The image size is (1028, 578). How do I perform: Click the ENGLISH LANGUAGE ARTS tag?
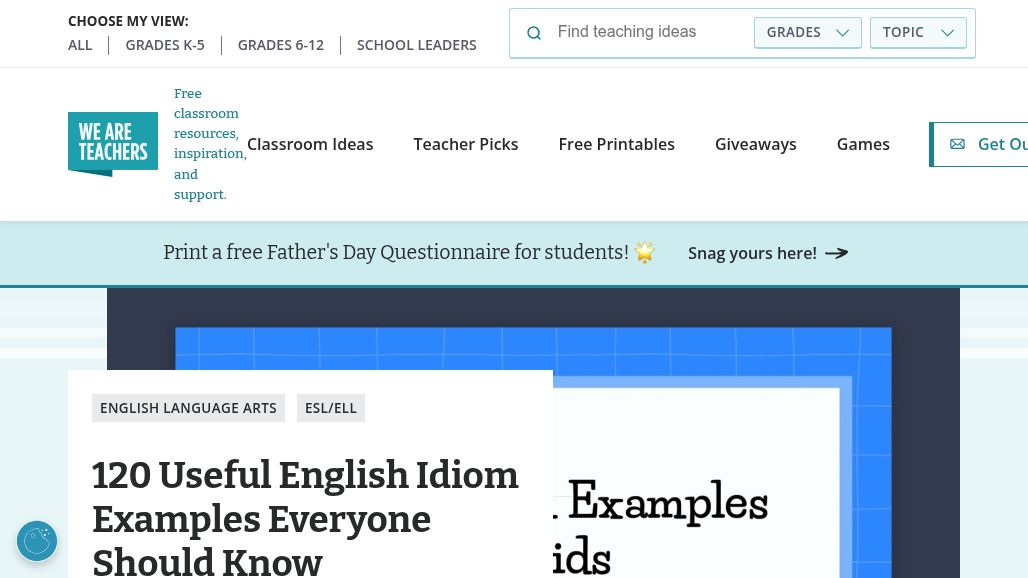tap(188, 408)
